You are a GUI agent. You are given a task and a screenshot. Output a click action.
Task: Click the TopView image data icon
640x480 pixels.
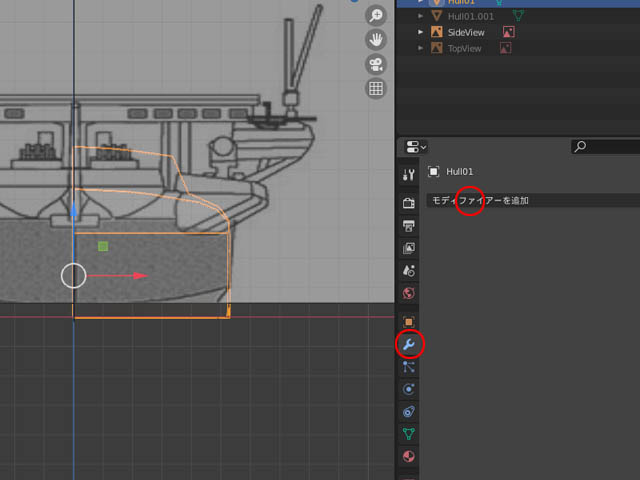tap(506, 48)
